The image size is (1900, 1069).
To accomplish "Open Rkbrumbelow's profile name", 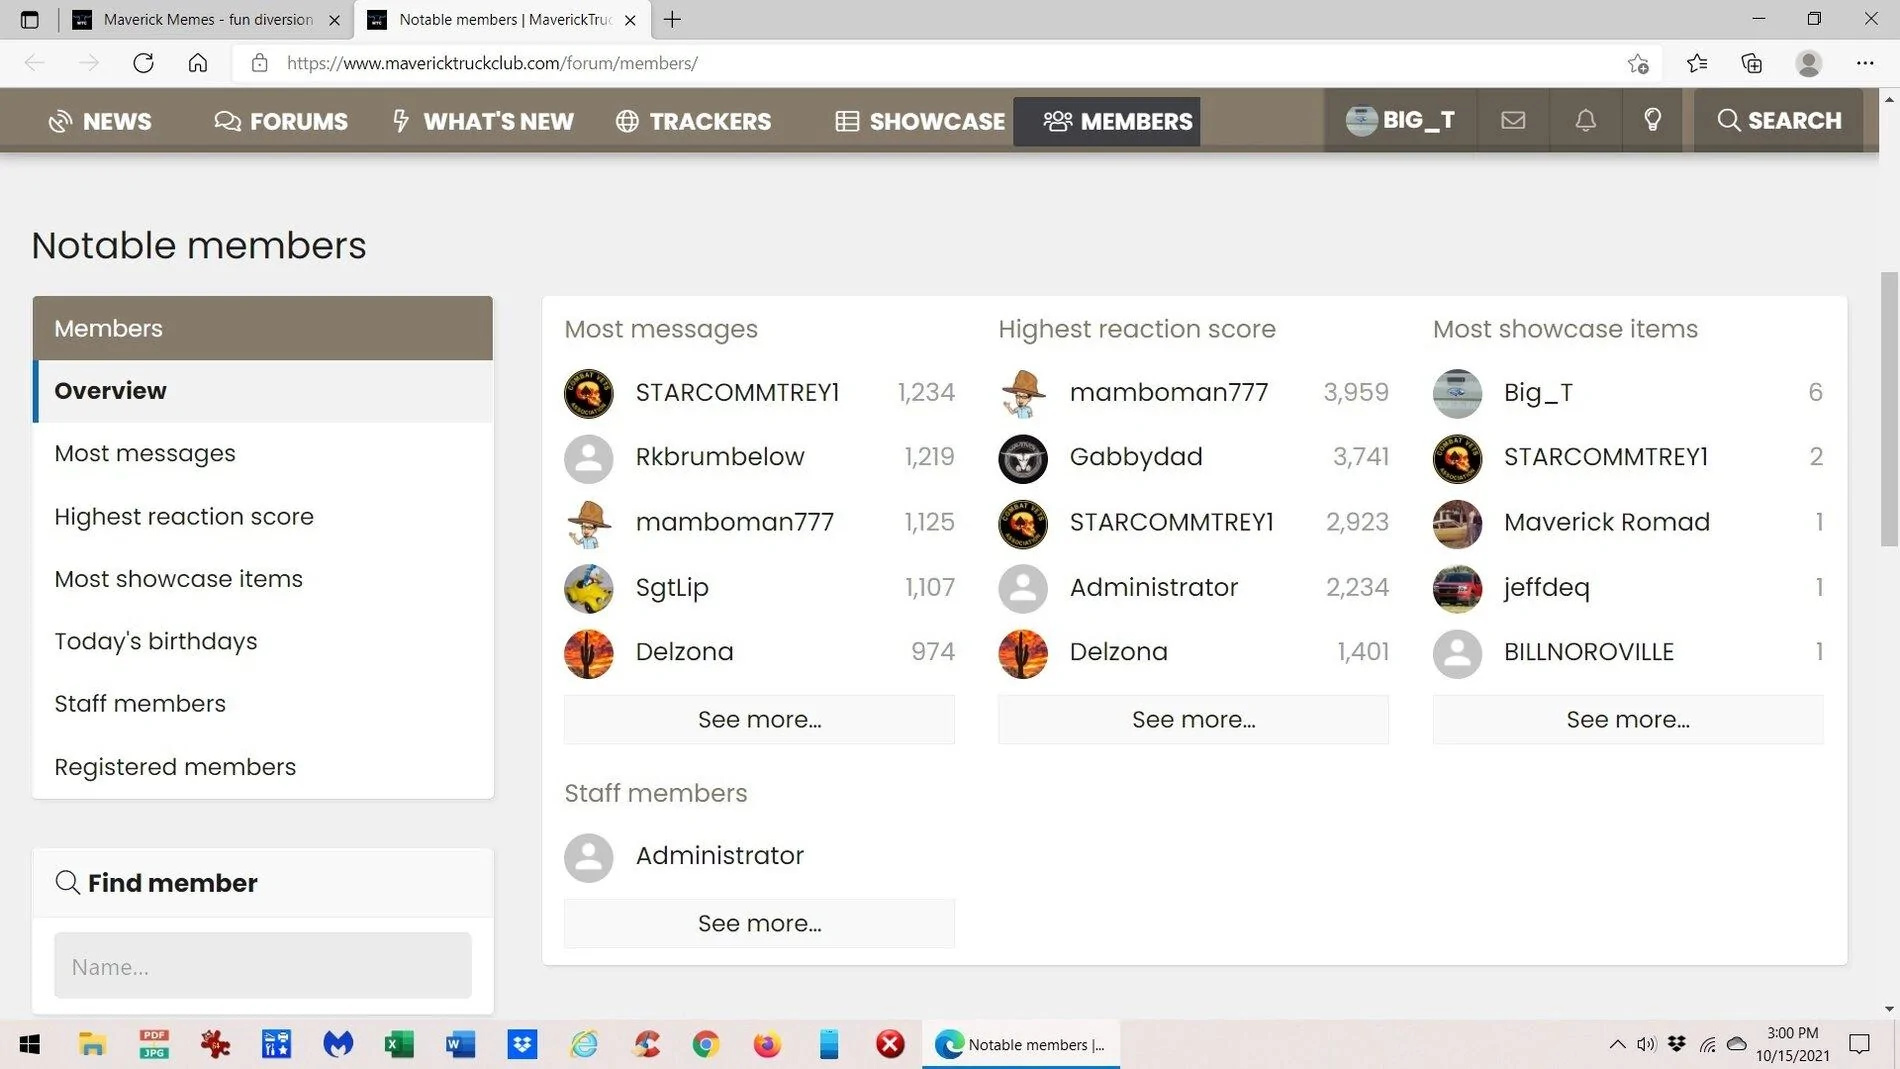I will 720,456.
